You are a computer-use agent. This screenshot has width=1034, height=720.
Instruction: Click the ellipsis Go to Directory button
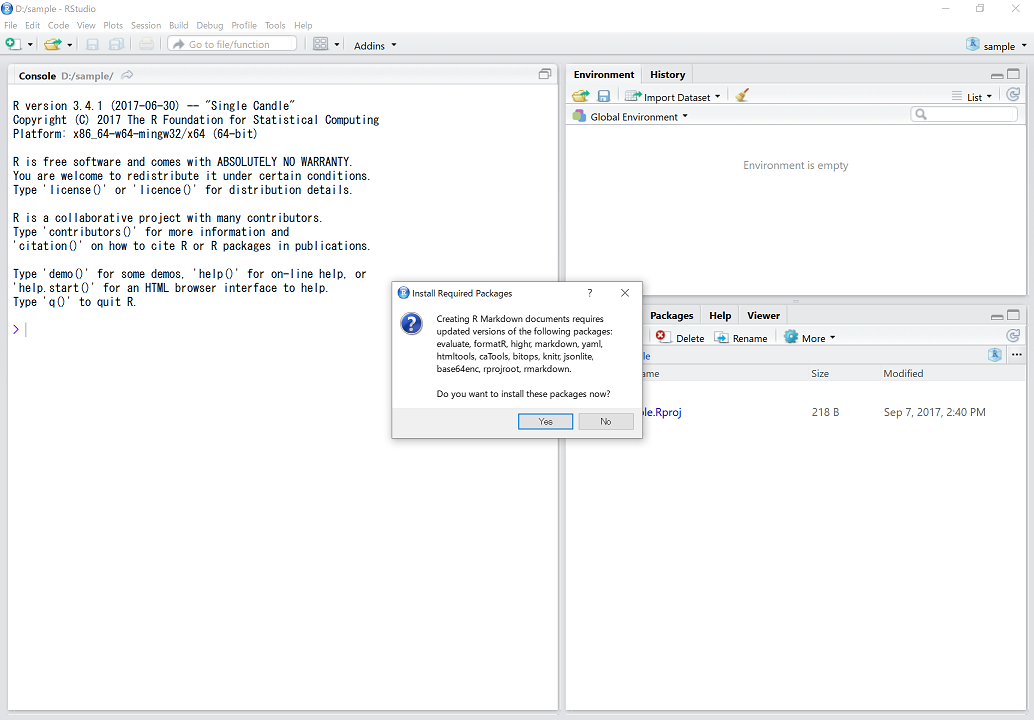point(1017,355)
